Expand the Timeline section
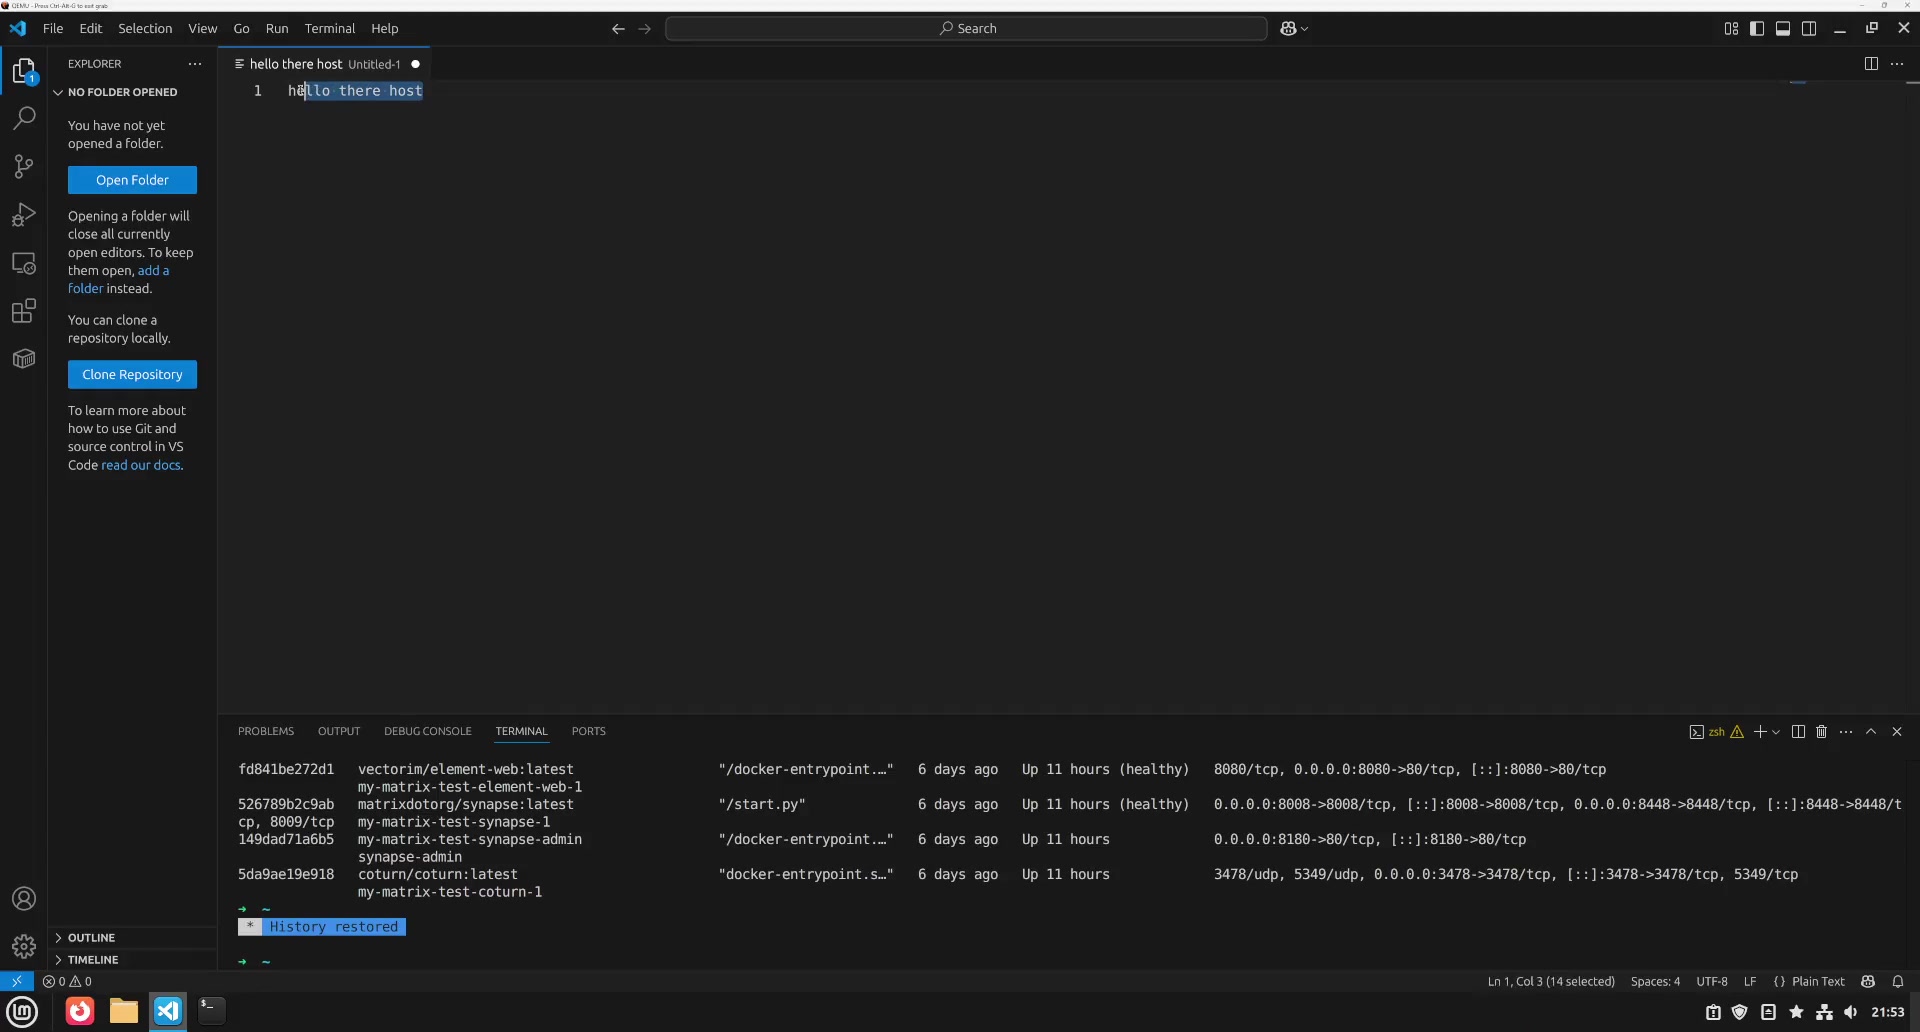 (93, 960)
